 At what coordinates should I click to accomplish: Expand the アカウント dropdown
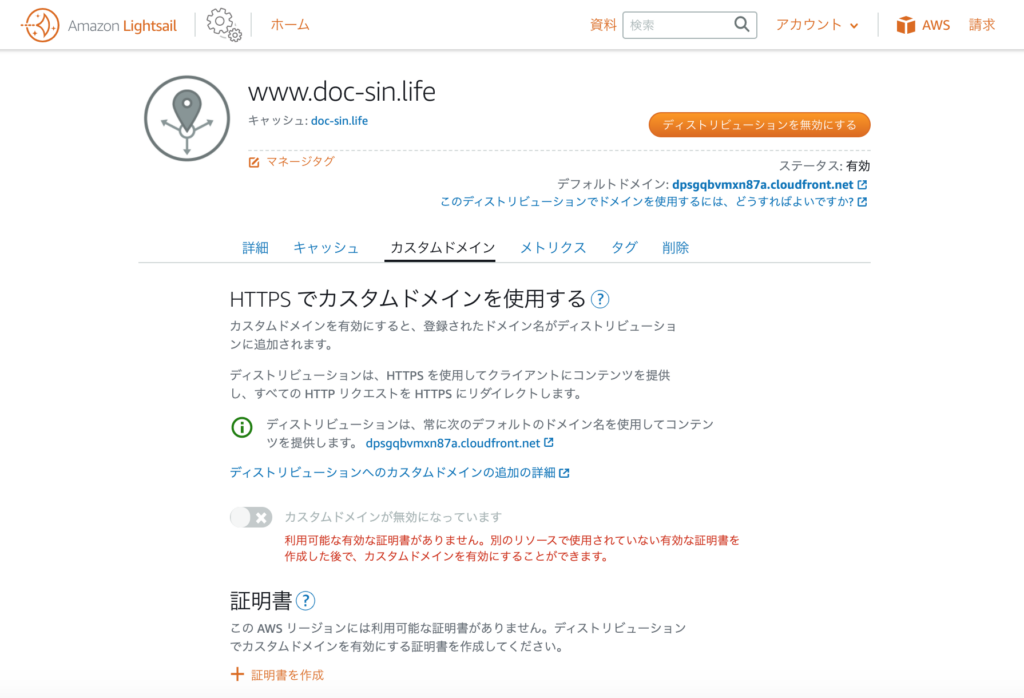(x=817, y=25)
